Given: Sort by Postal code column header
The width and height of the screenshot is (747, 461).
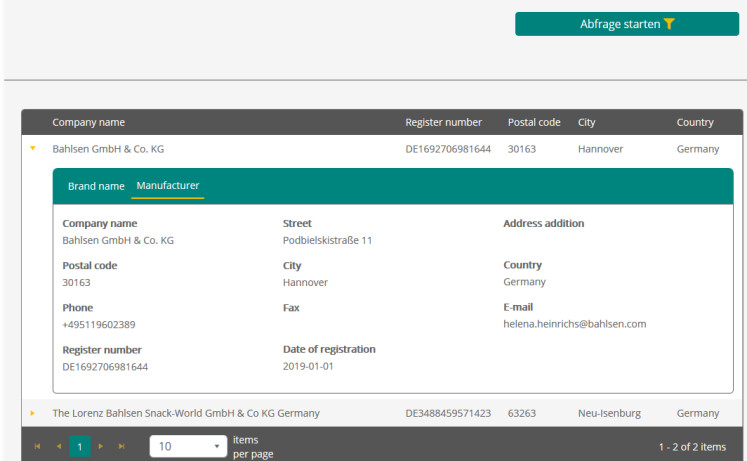Looking at the screenshot, I should pyautogui.click(x=534, y=122).
